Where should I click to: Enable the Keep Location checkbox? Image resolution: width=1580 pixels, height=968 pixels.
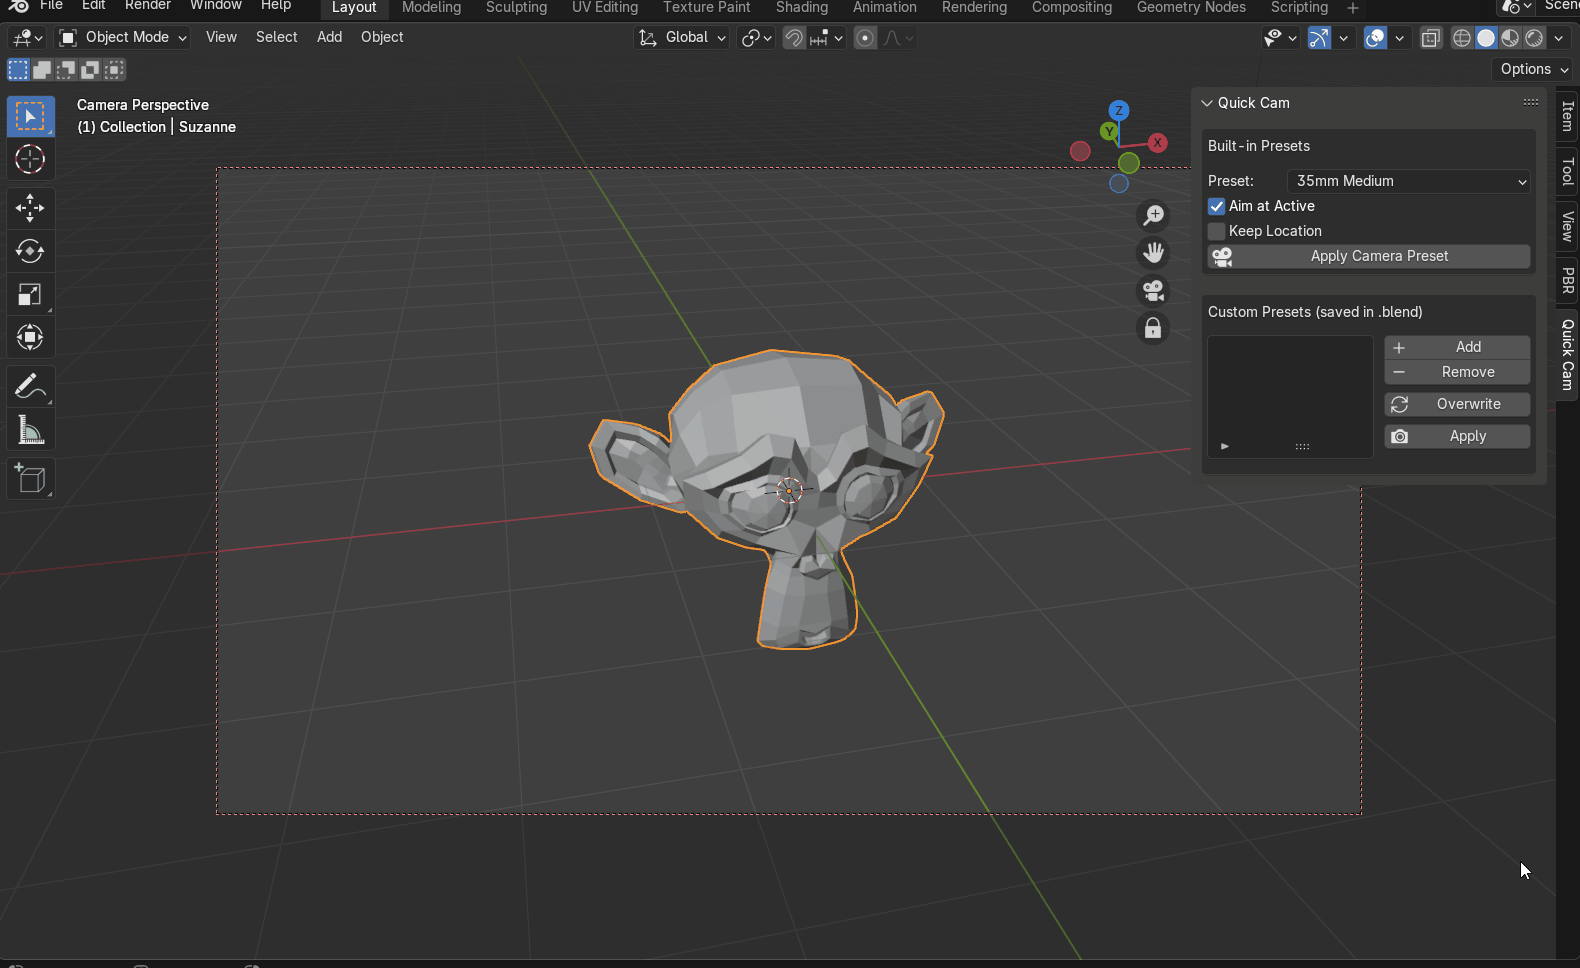(x=1217, y=231)
